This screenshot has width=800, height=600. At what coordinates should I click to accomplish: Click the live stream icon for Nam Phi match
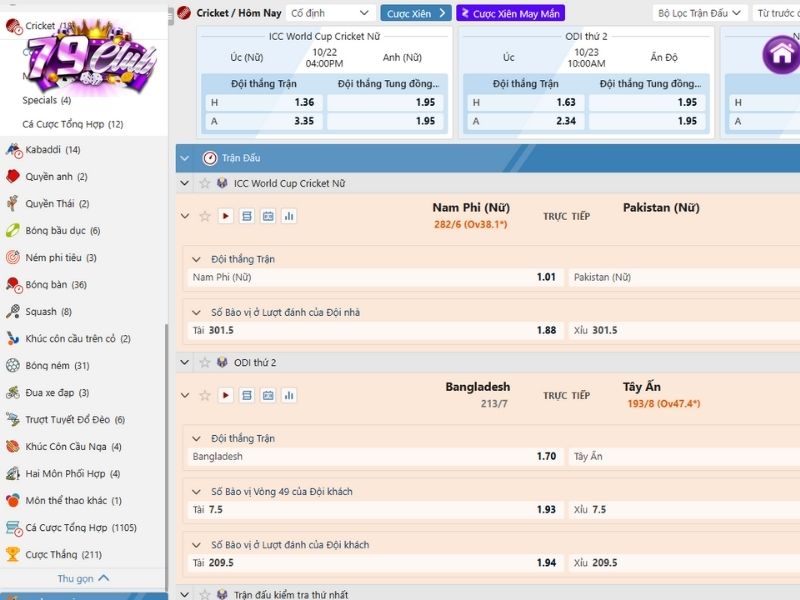[x=226, y=216]
